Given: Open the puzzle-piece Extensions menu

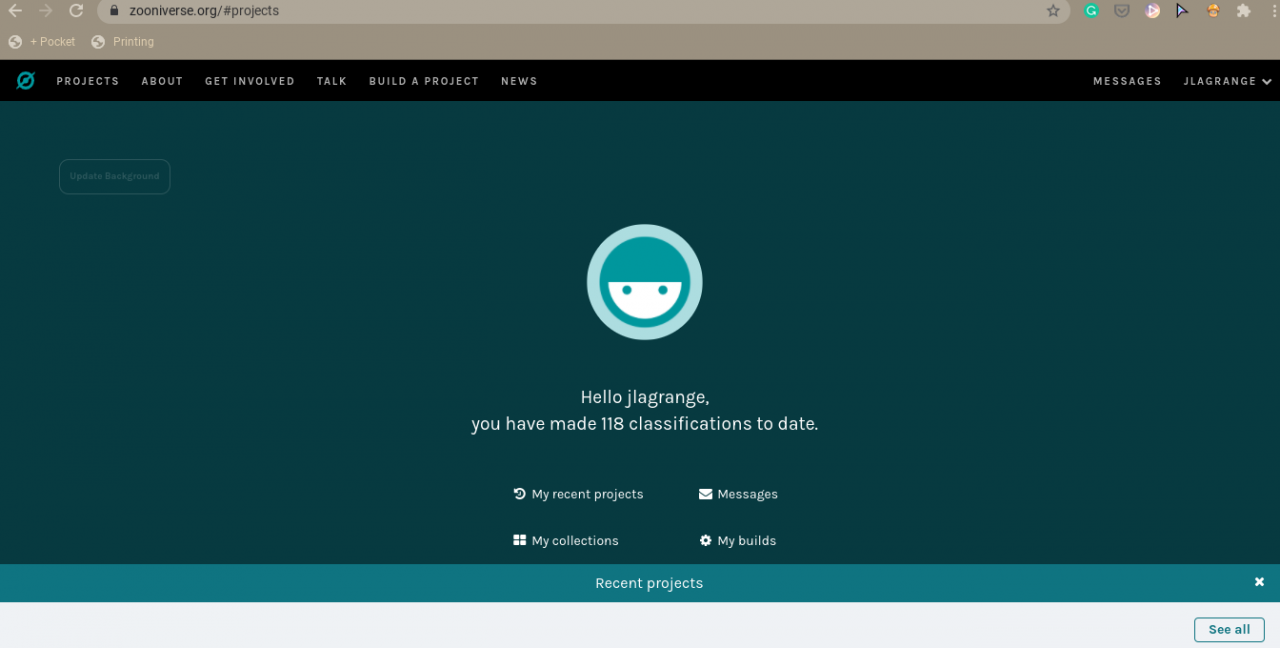Looking at the screenshot, I should pos(1244,11).
